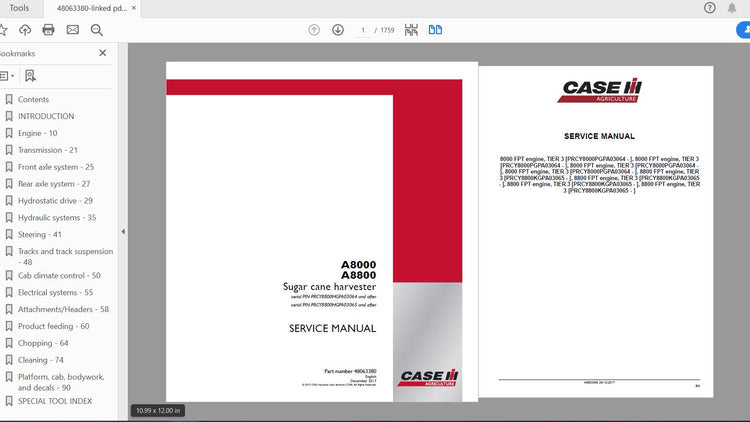The image size is (750, 422).
Task: Select Hydrostatic drive - 29 bookmark
Action: 55,201
